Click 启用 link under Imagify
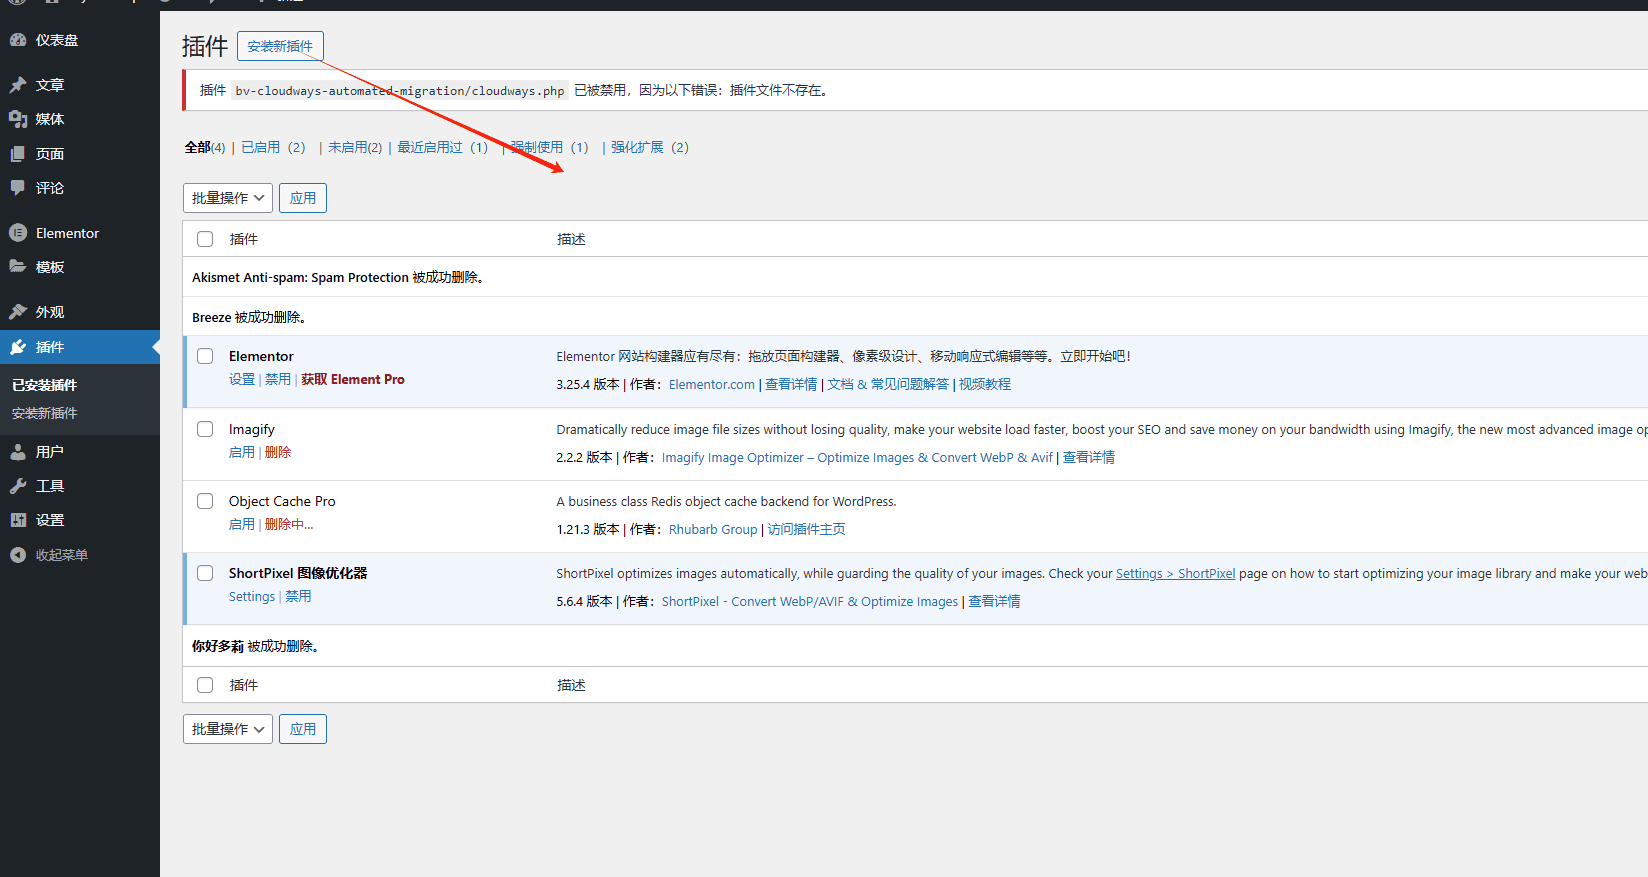 coord(242,452)
